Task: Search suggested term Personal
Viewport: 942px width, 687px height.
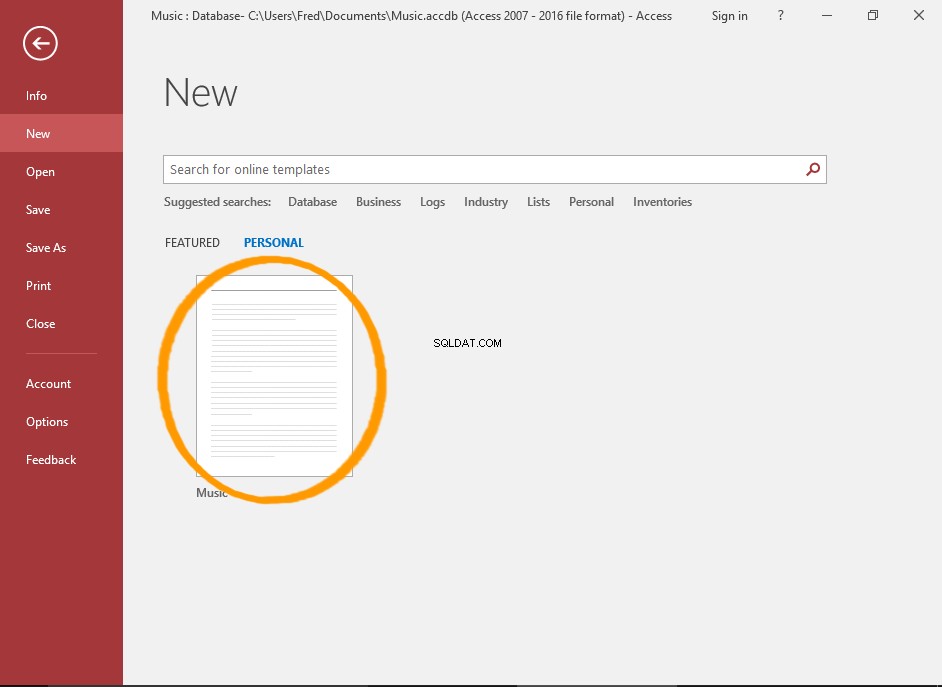Action: (x=591, y=202)
